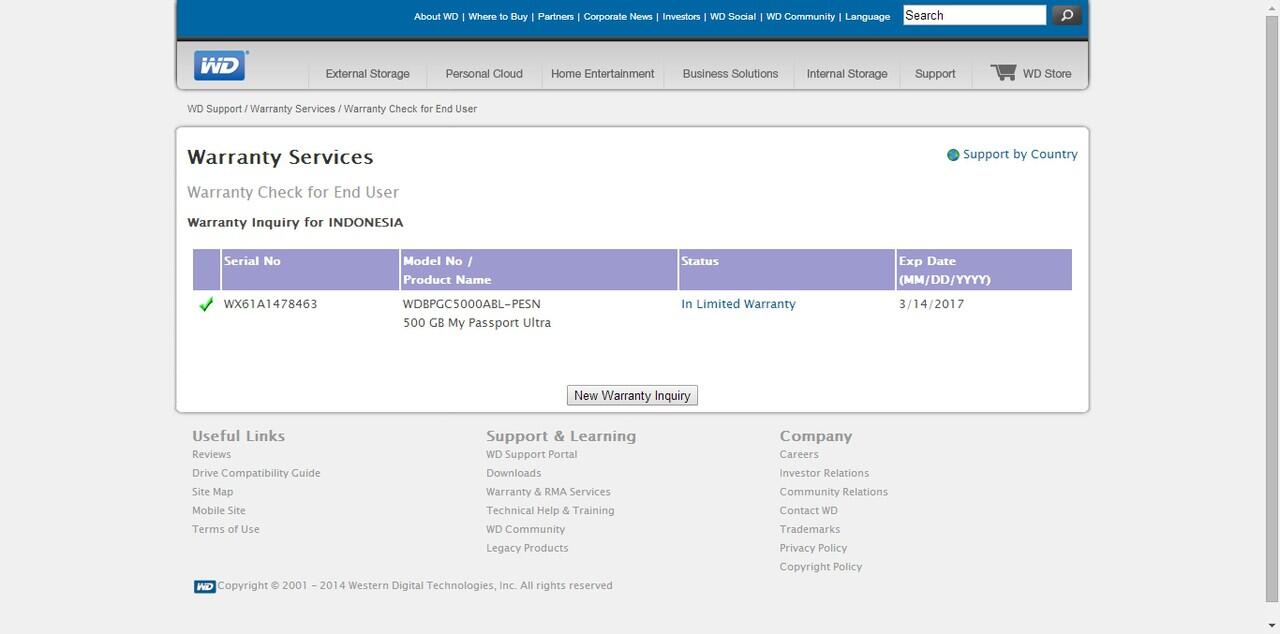The height and width of the screenshot is (634, 1280).
Task: Open the WD Store cart icon
Action: pyautogui.click(x=1003, y=72)
